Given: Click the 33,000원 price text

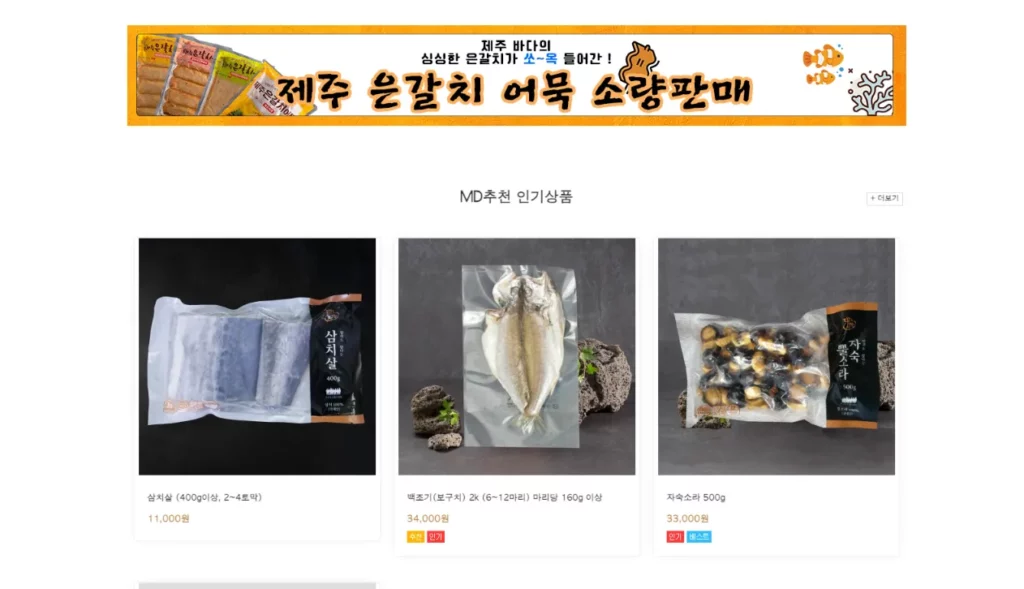Looking at the screenshot, I should (x=687, y=518).
